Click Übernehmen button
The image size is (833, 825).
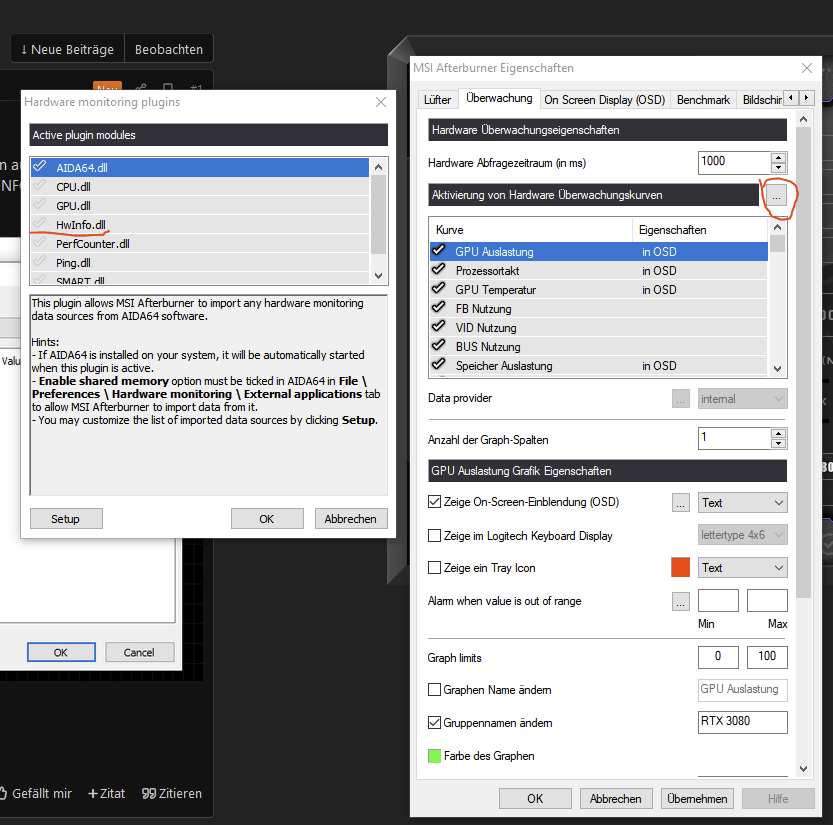(697, 798)
